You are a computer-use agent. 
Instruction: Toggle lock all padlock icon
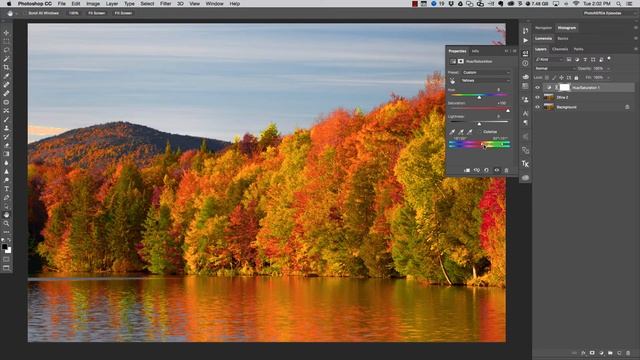pyautogui.click(x=576, y=78)
